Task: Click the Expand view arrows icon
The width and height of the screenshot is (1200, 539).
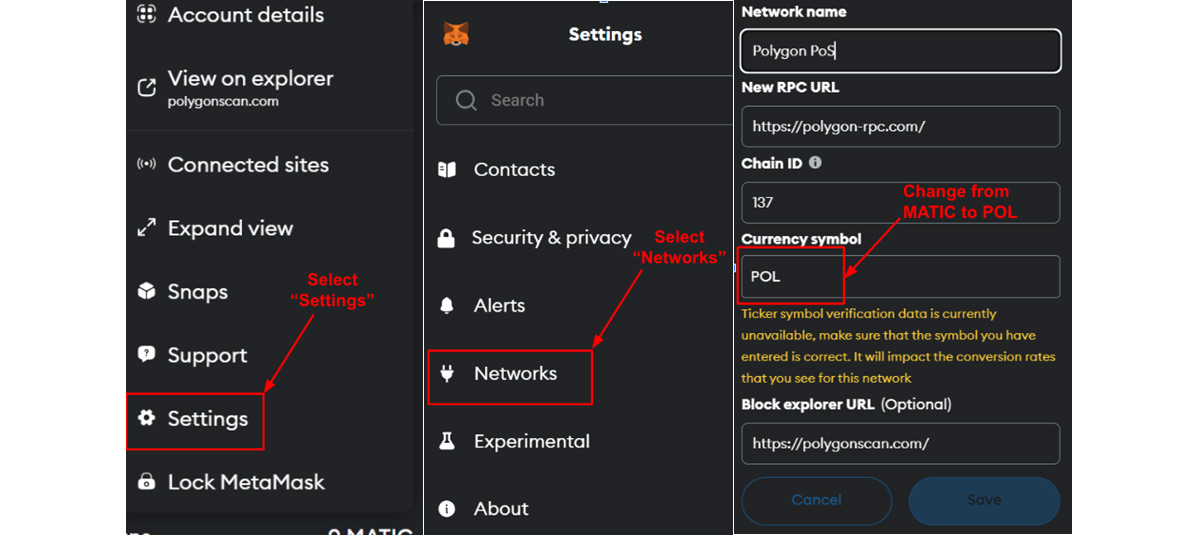Action: click(x=147, y=228)
